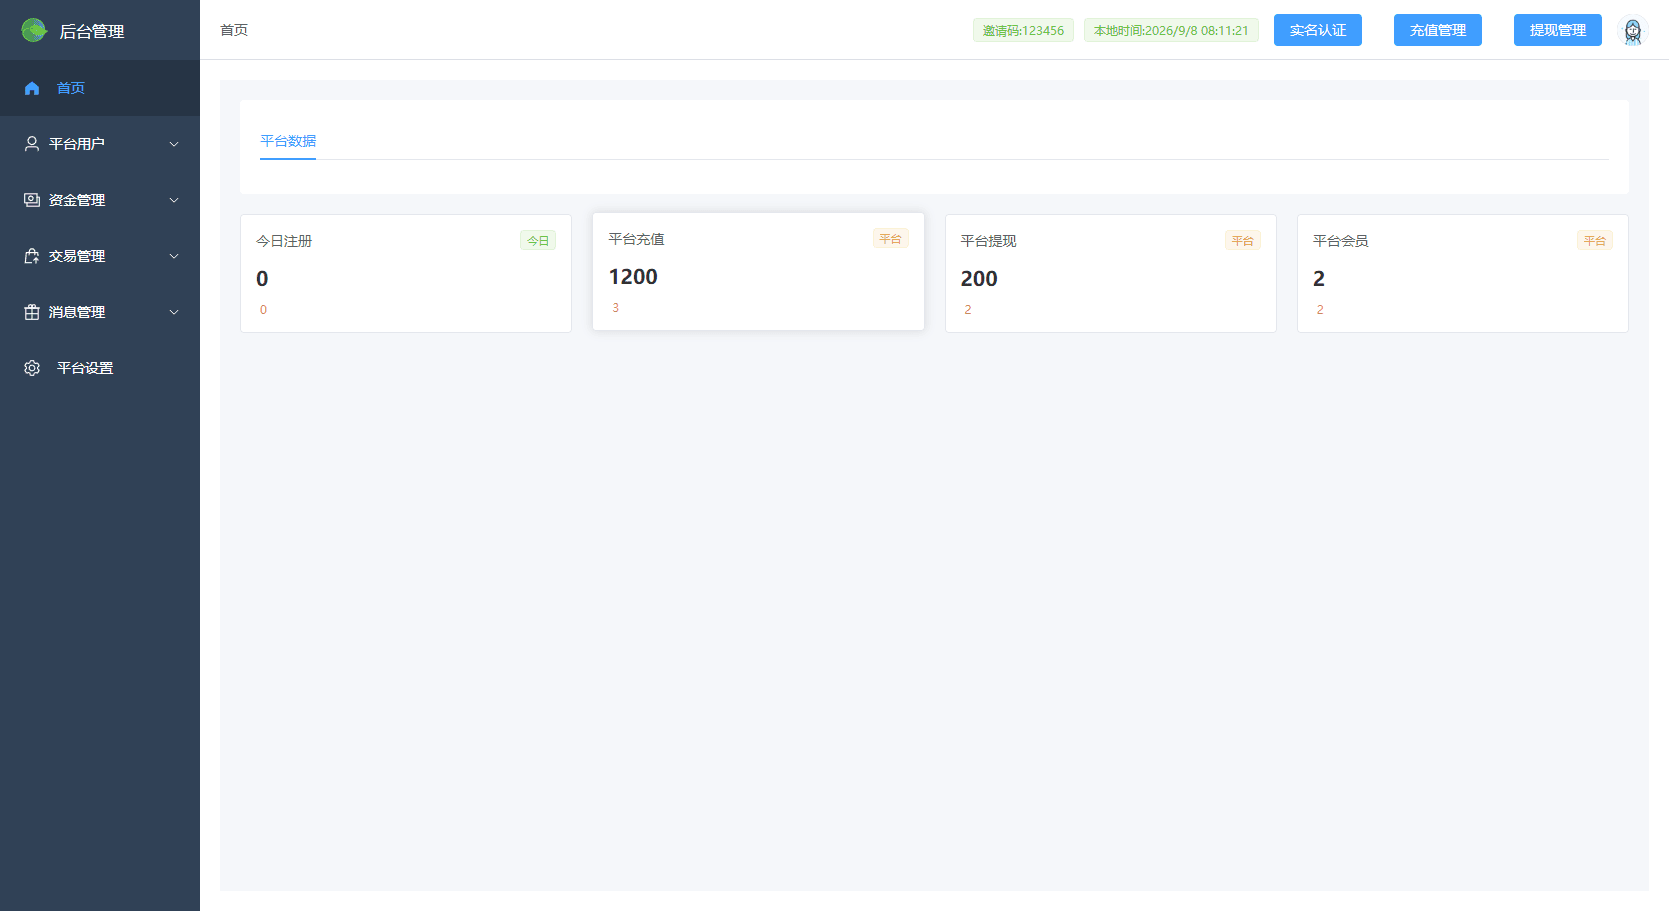
Task: Click the 提现管理 button
Action: click(x=1558, y=30)
